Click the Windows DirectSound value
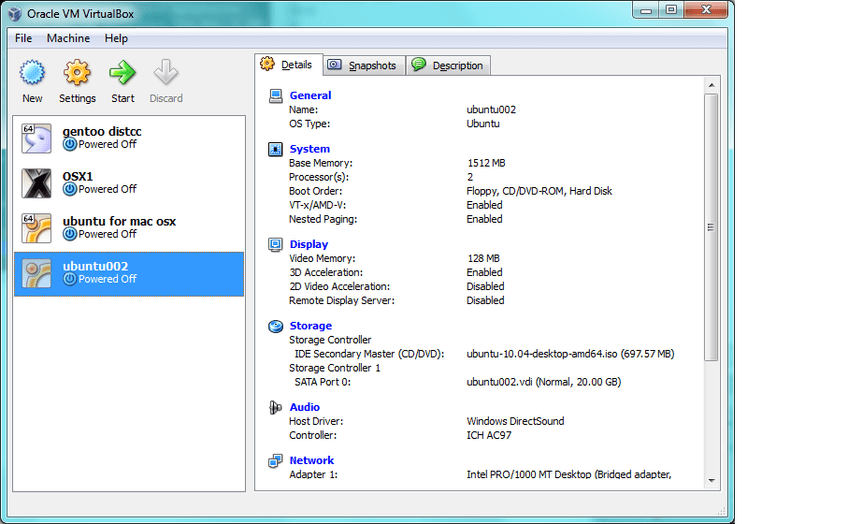The image size is (848, 524). tap(515, 421)
